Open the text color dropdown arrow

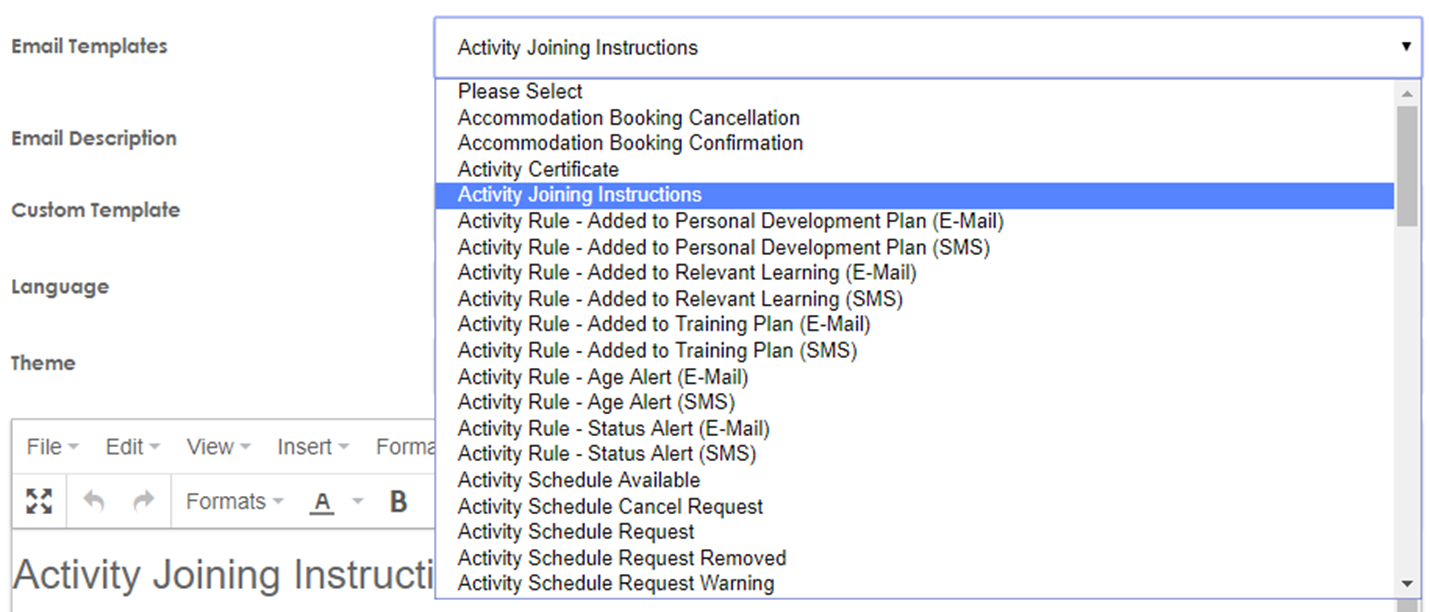click(x=358, y=502)
